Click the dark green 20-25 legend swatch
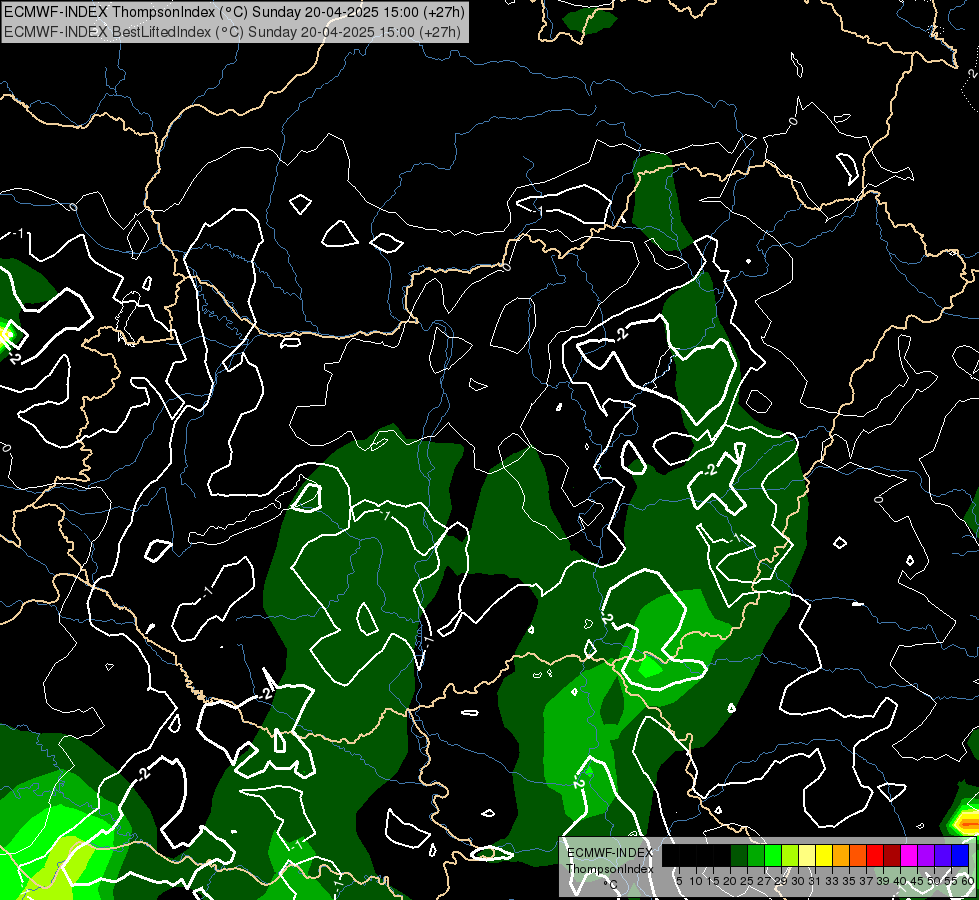Viewport: 979px width, 900px height. click(x=739, y=855)
